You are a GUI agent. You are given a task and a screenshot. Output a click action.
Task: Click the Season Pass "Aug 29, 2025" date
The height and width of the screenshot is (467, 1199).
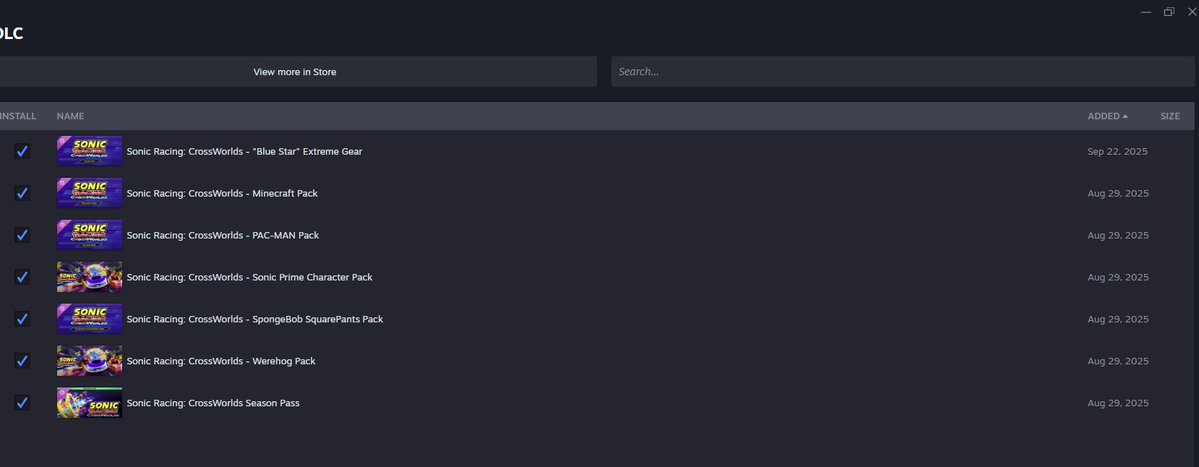(x=1118, y=403)
